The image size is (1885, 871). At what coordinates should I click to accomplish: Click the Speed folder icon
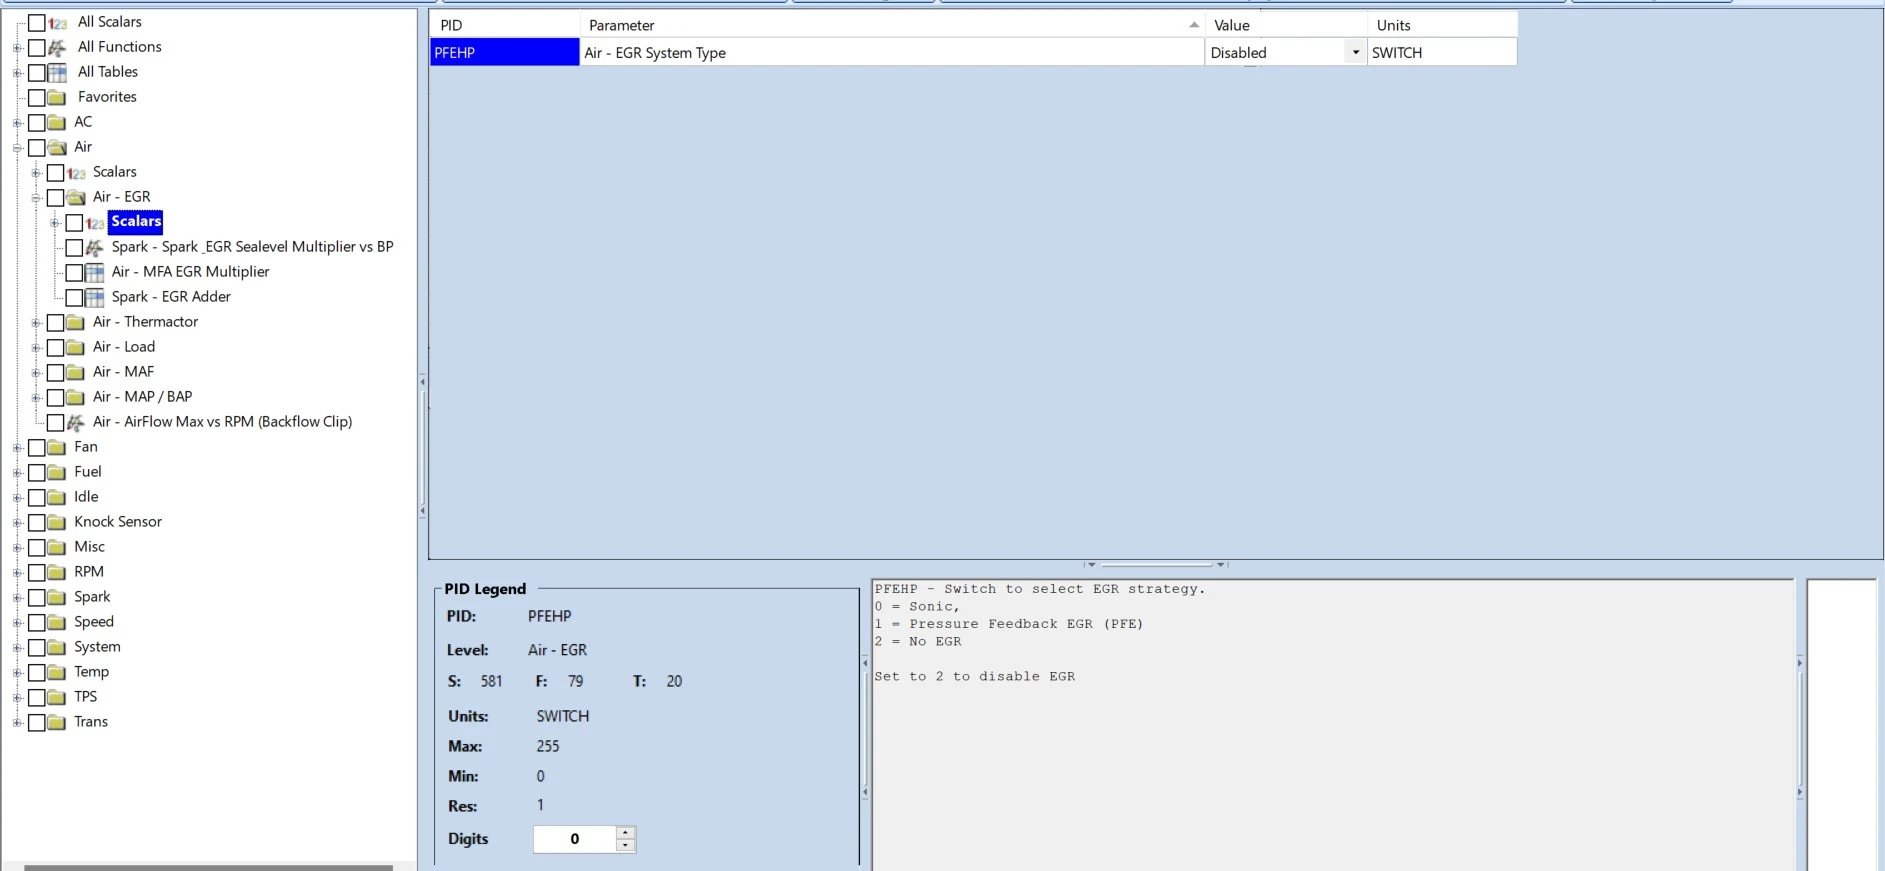click(57, 622)
